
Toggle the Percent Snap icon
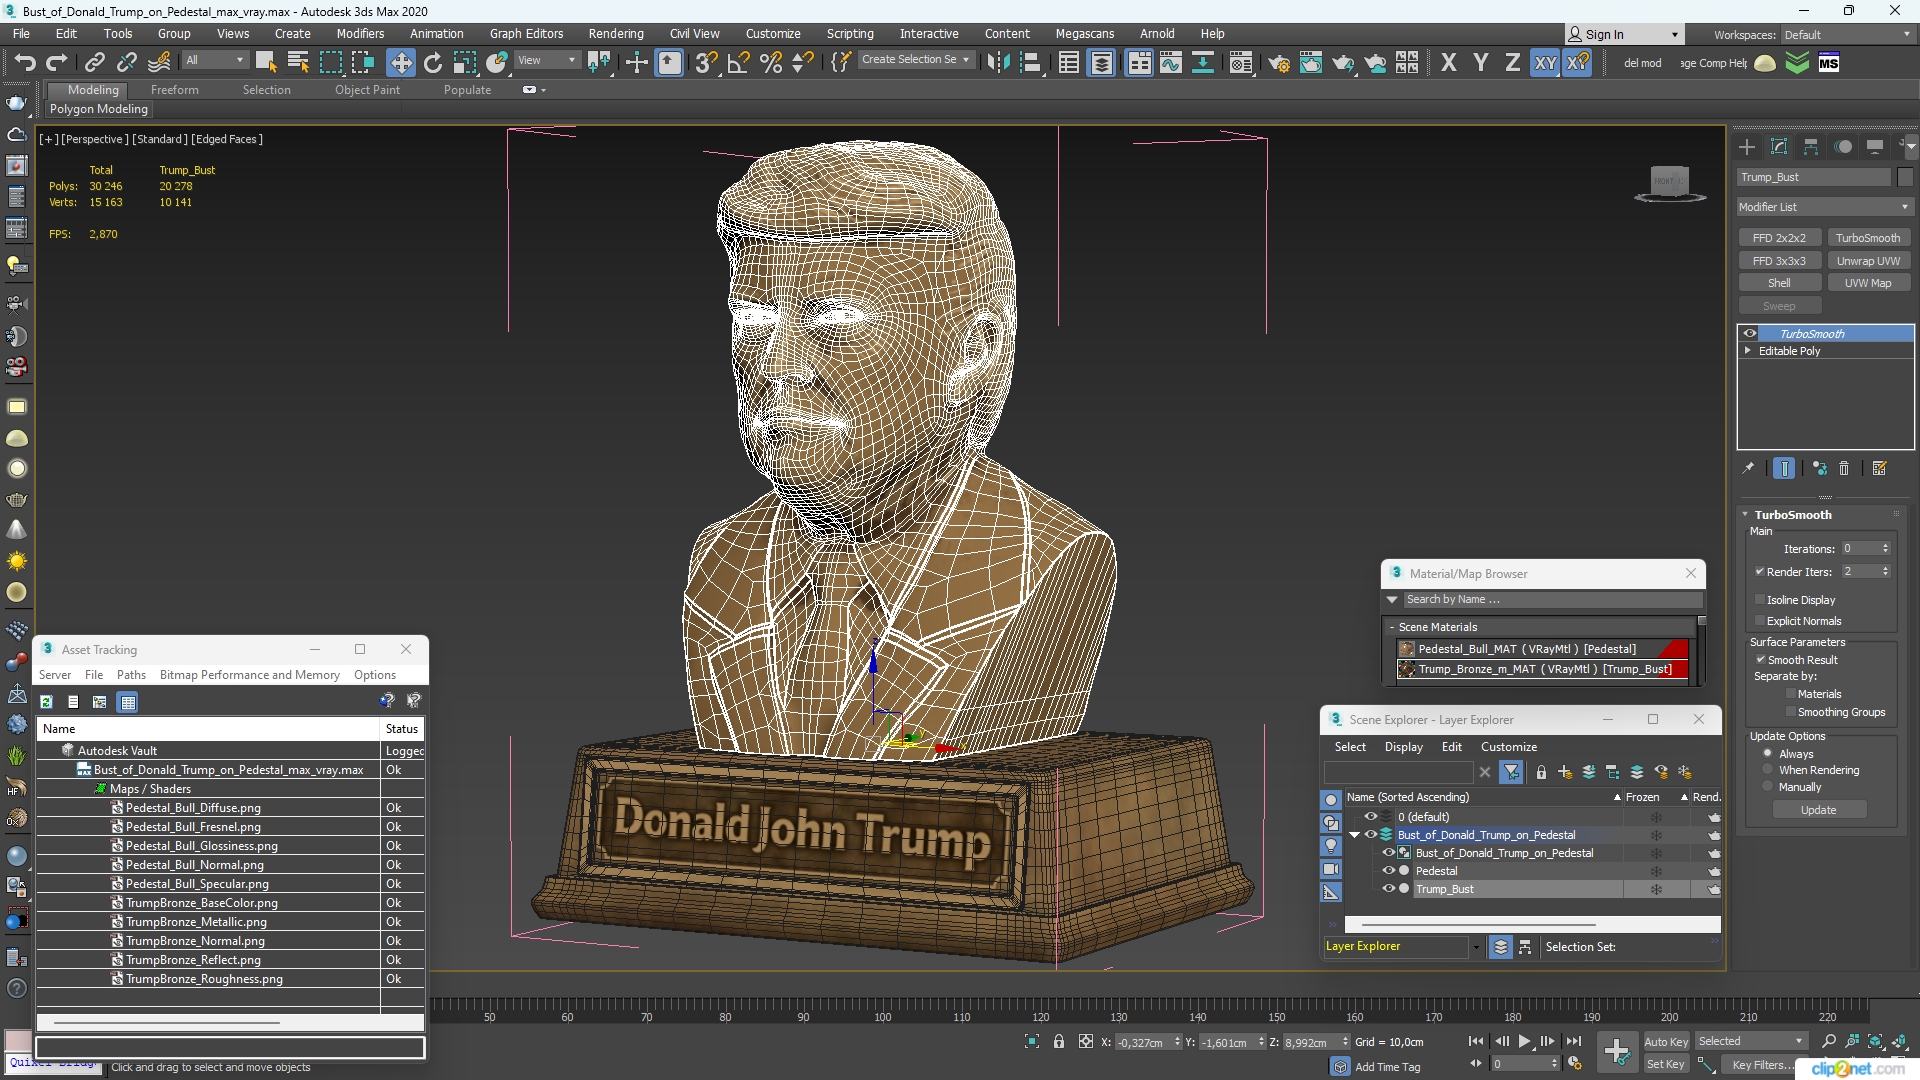tap(771, 63)
